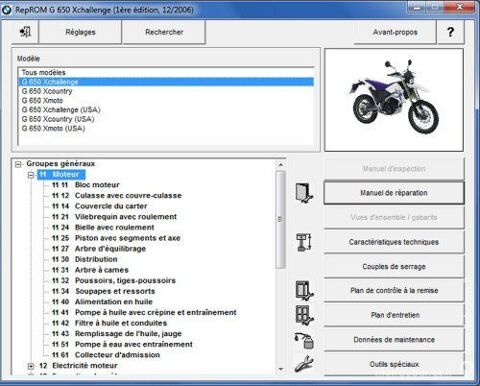Click the tree scrollbar down arrow
Image resolution: width=480 pixels, height=386 pixels.
click(281, 369)
